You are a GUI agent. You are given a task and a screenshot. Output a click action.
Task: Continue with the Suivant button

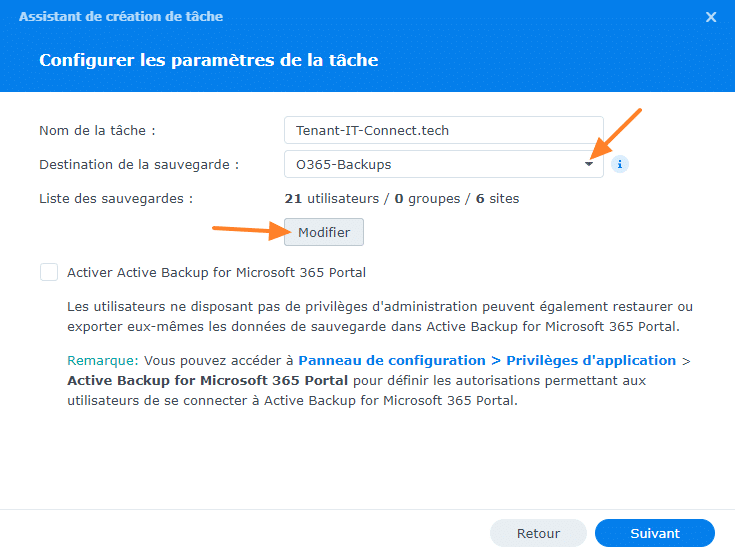(x=654, y=533)
